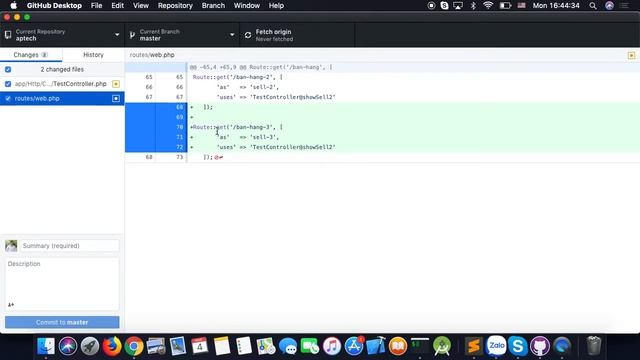Open Google Chrome from the Dock
Image resolution: width=640 pixels, height=360 pixels.
(x=134, y=346)
